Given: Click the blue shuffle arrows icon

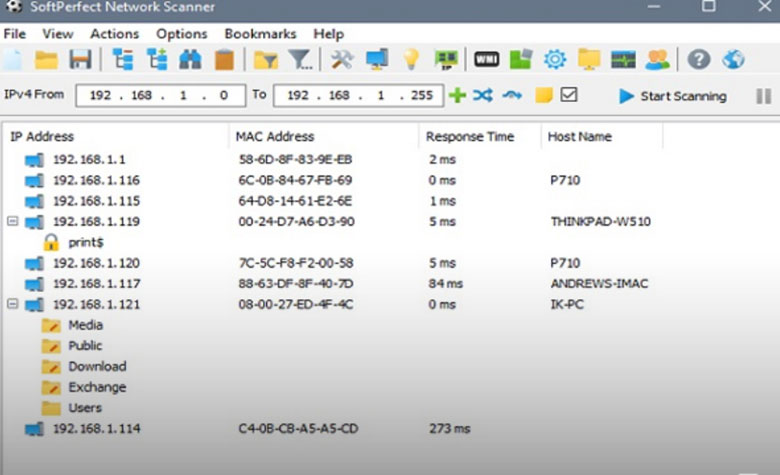Looking at the screenshot, I should [x=483, y=95].
